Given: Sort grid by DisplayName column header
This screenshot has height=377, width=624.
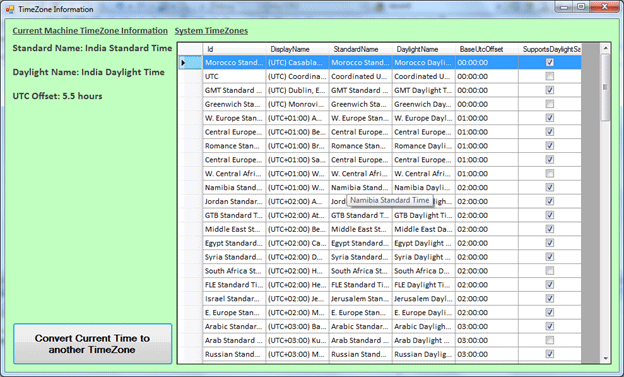Looking at the screenshot, I should [x=297, y=49].
